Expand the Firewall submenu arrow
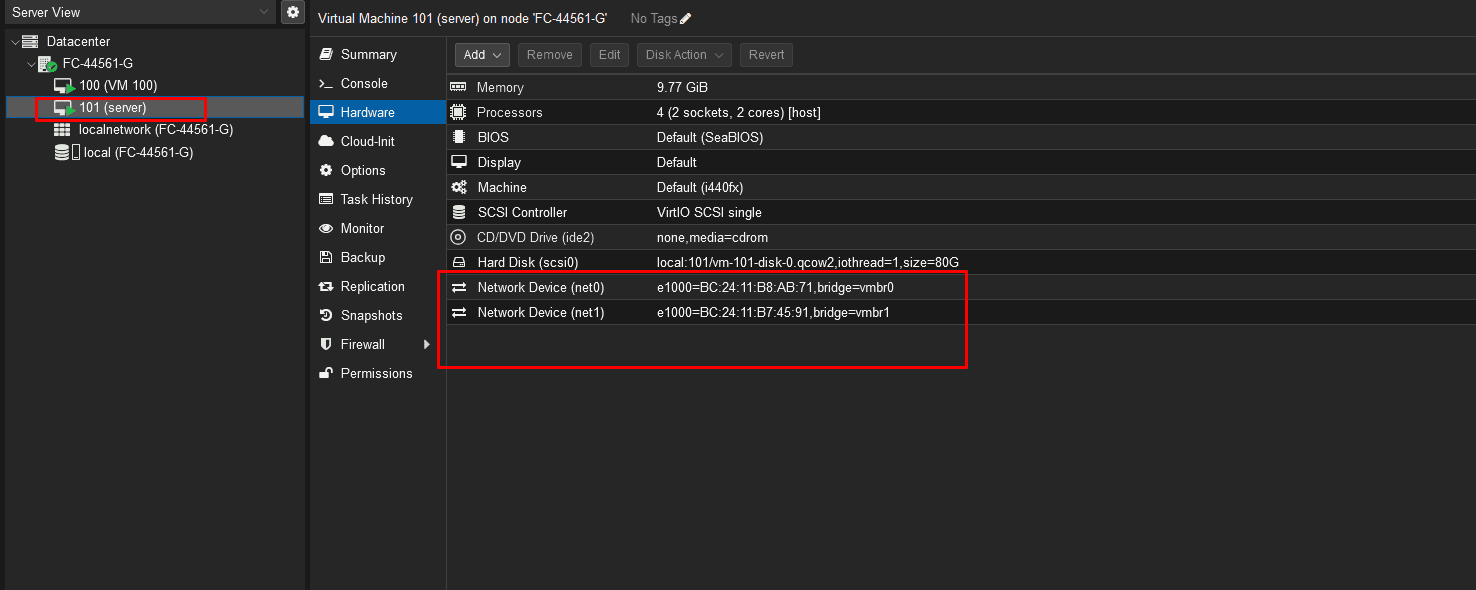The image size is (1476, 590). point(427,345)
